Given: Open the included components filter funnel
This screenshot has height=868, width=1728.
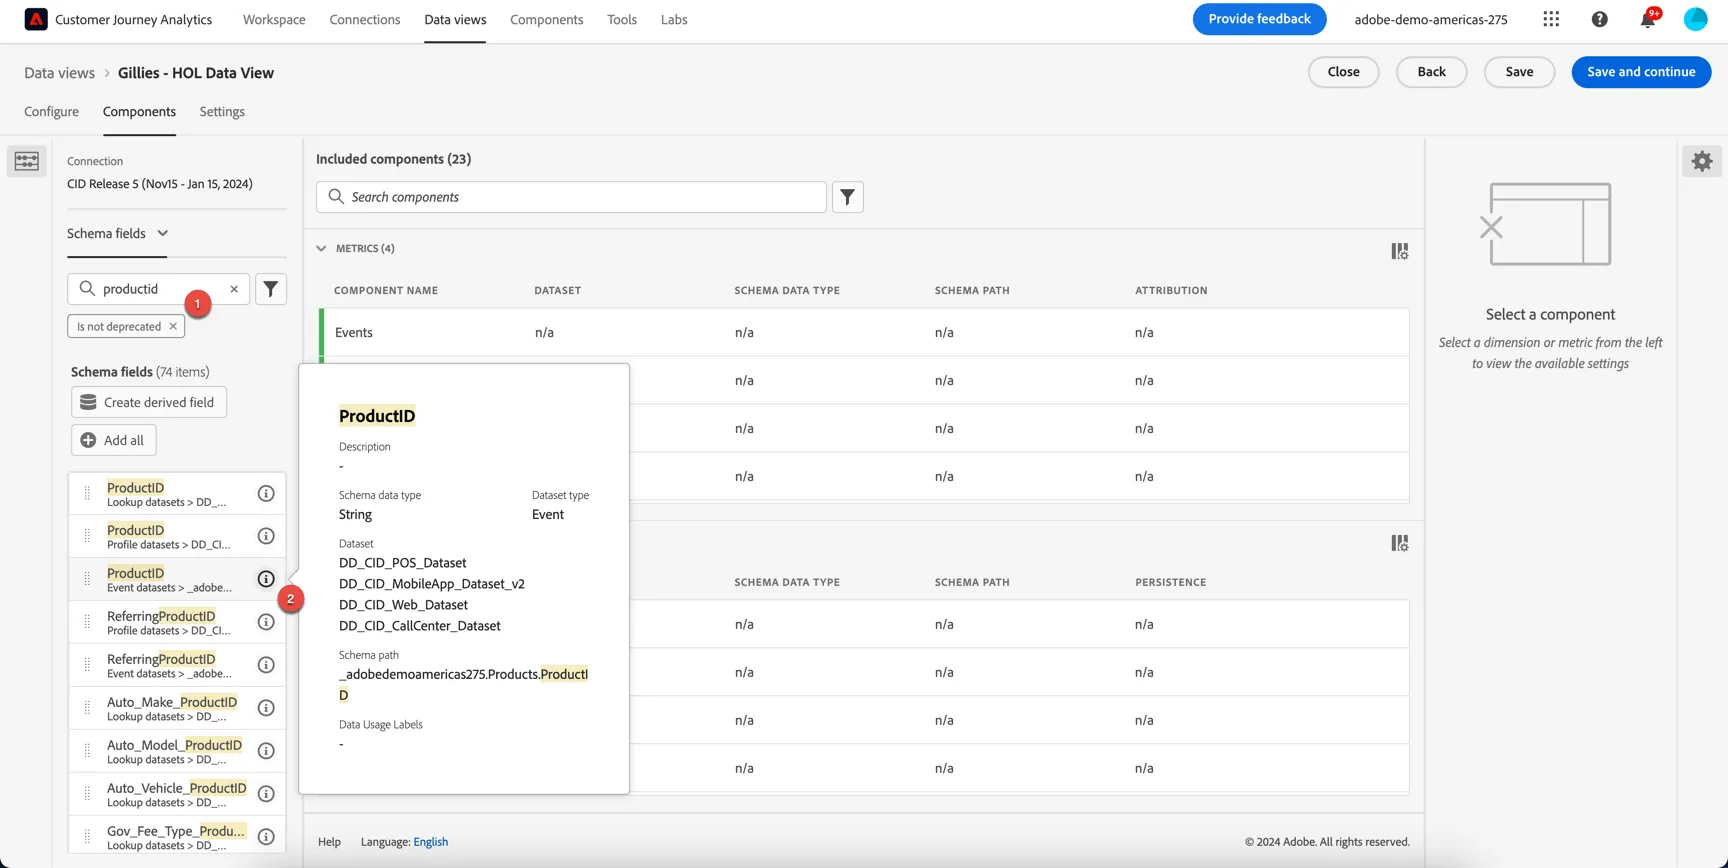Looking at the screenshot, I should click(x=848, y=197).
